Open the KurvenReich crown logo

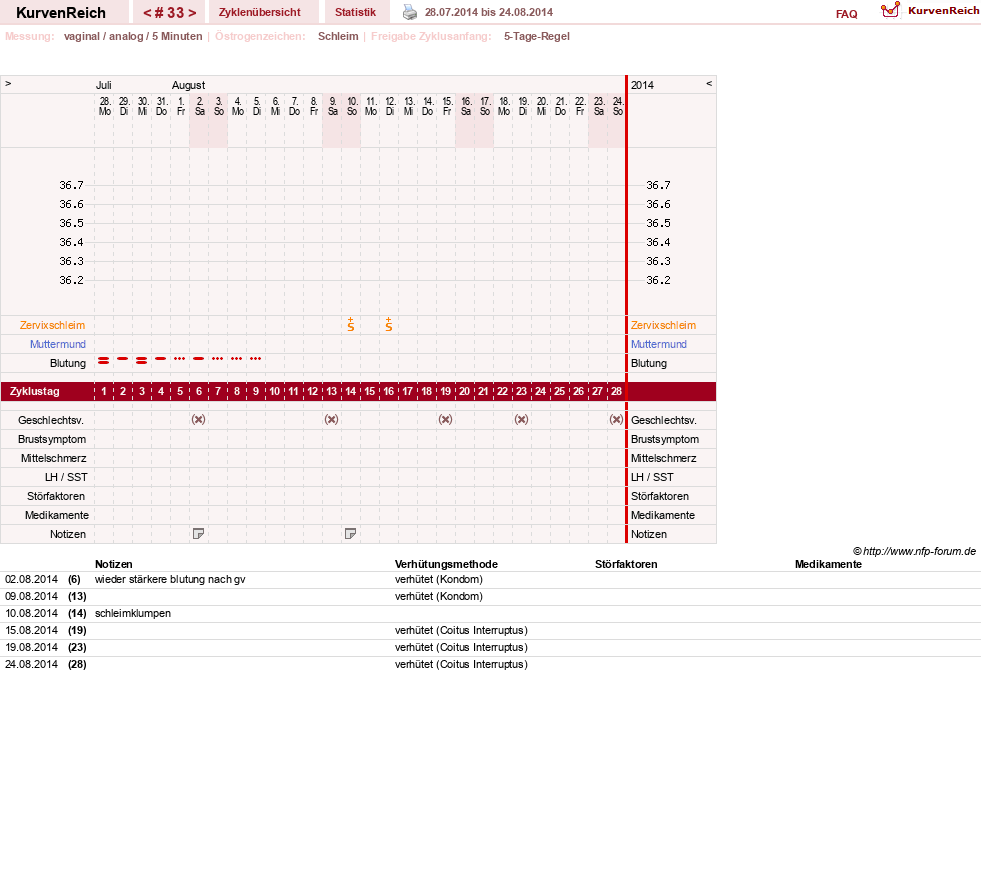pos(890,10)
